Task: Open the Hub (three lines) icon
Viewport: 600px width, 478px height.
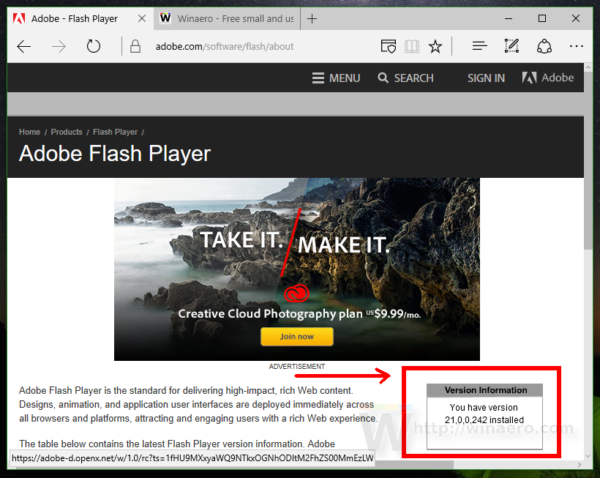Action: coord(479,46)
